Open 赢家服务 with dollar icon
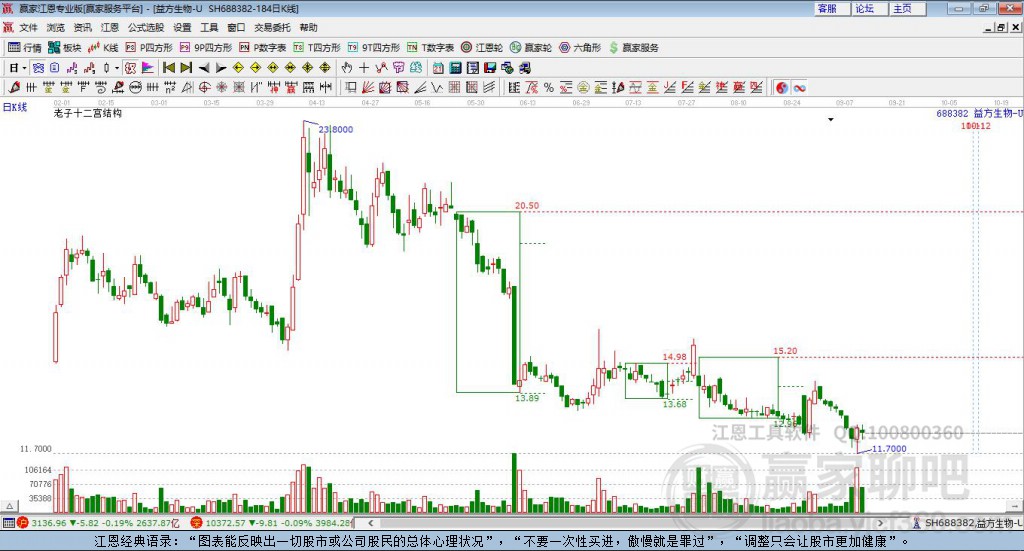This screenshot has height=551, width=1024. [x=634, y=48]
